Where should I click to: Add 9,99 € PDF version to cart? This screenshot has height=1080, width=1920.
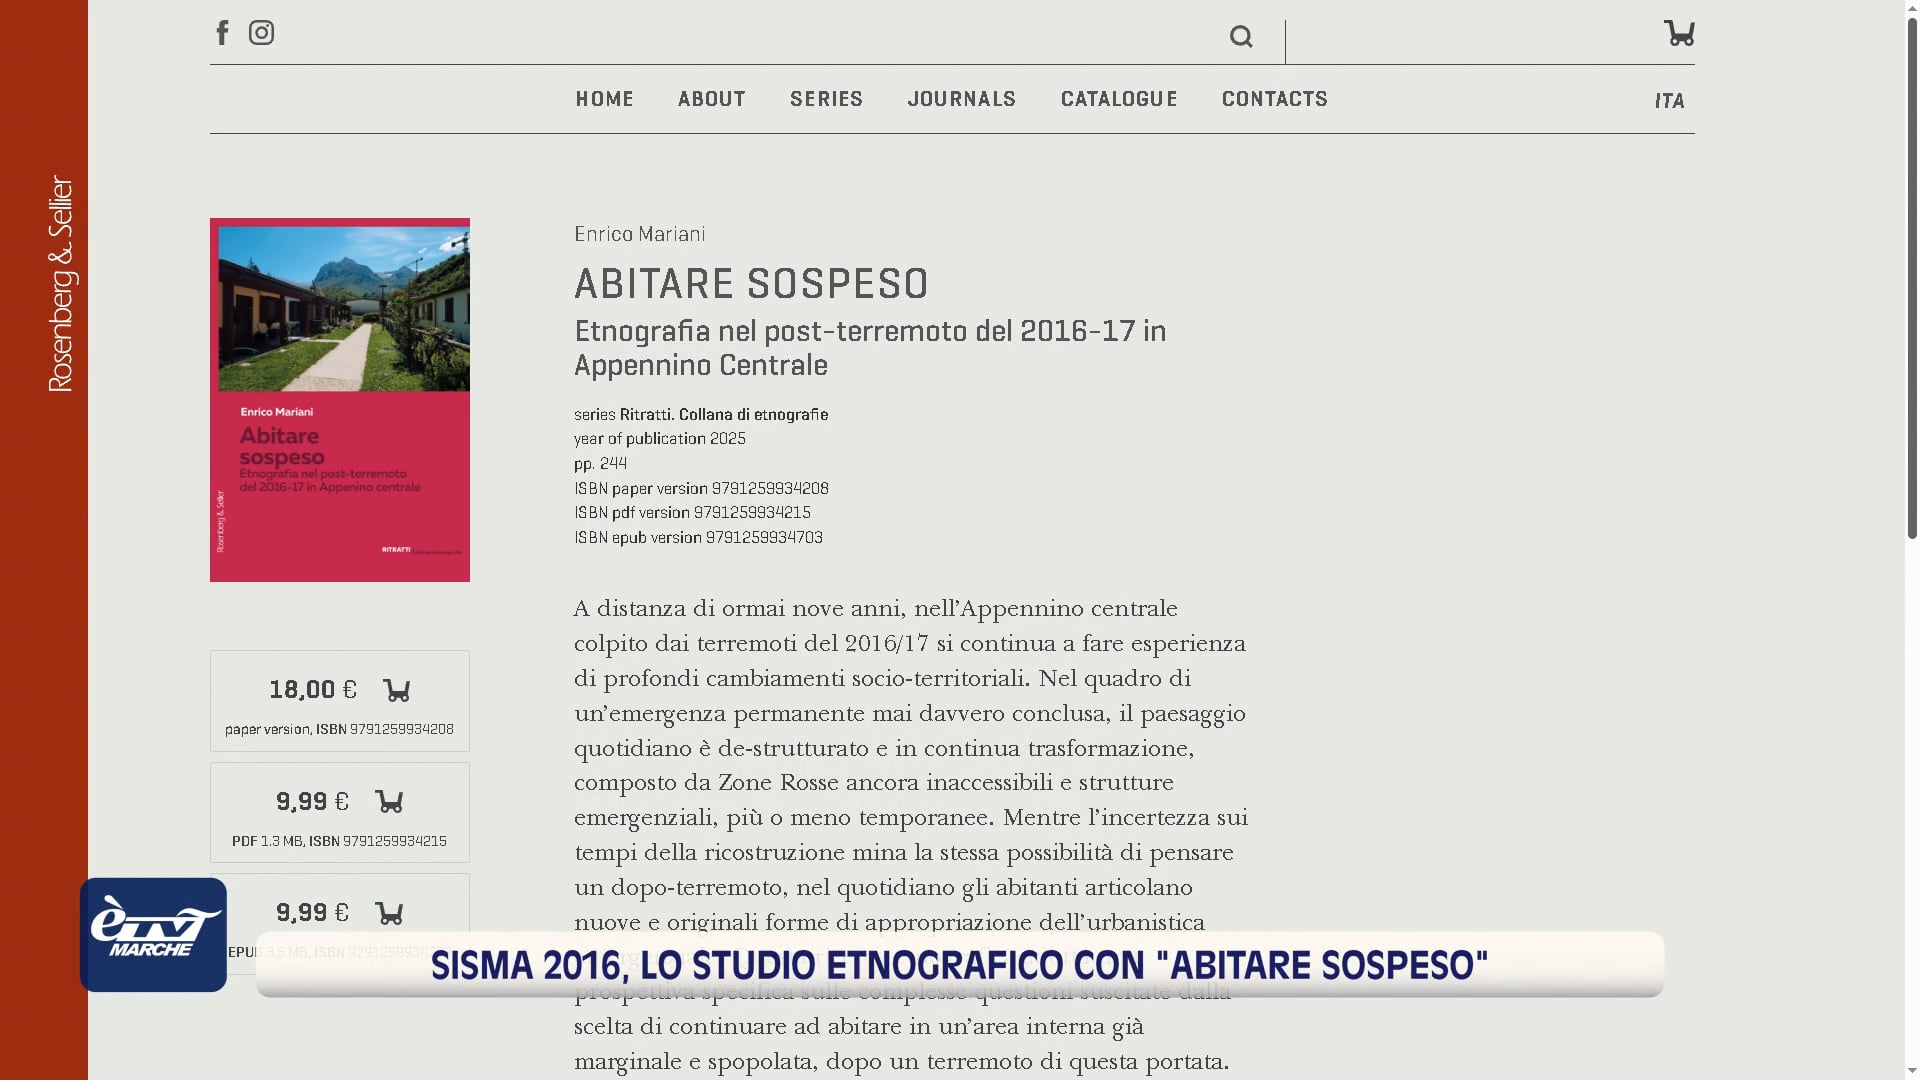point(389,801)
